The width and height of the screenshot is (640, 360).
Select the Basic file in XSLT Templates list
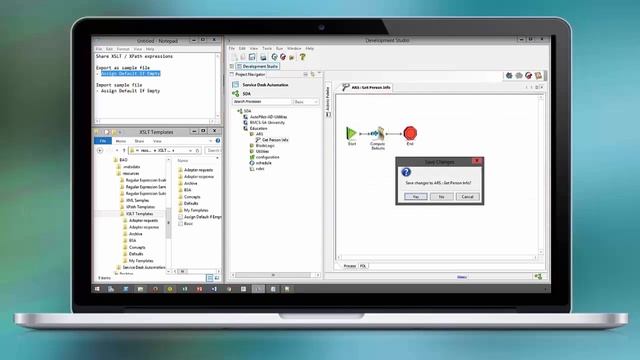pos(188,224)
